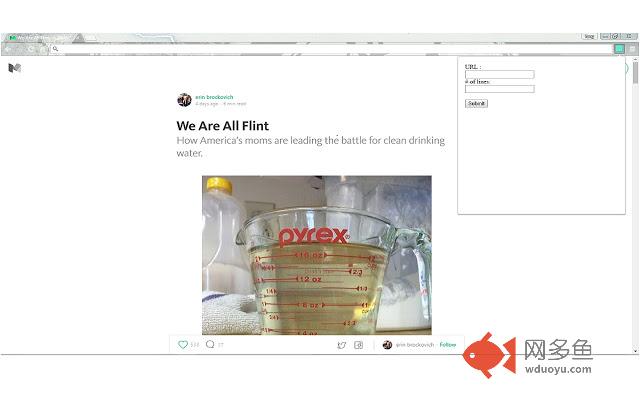Open the comment responses bubble icon
640x400 pixels.
coord(210,345)
